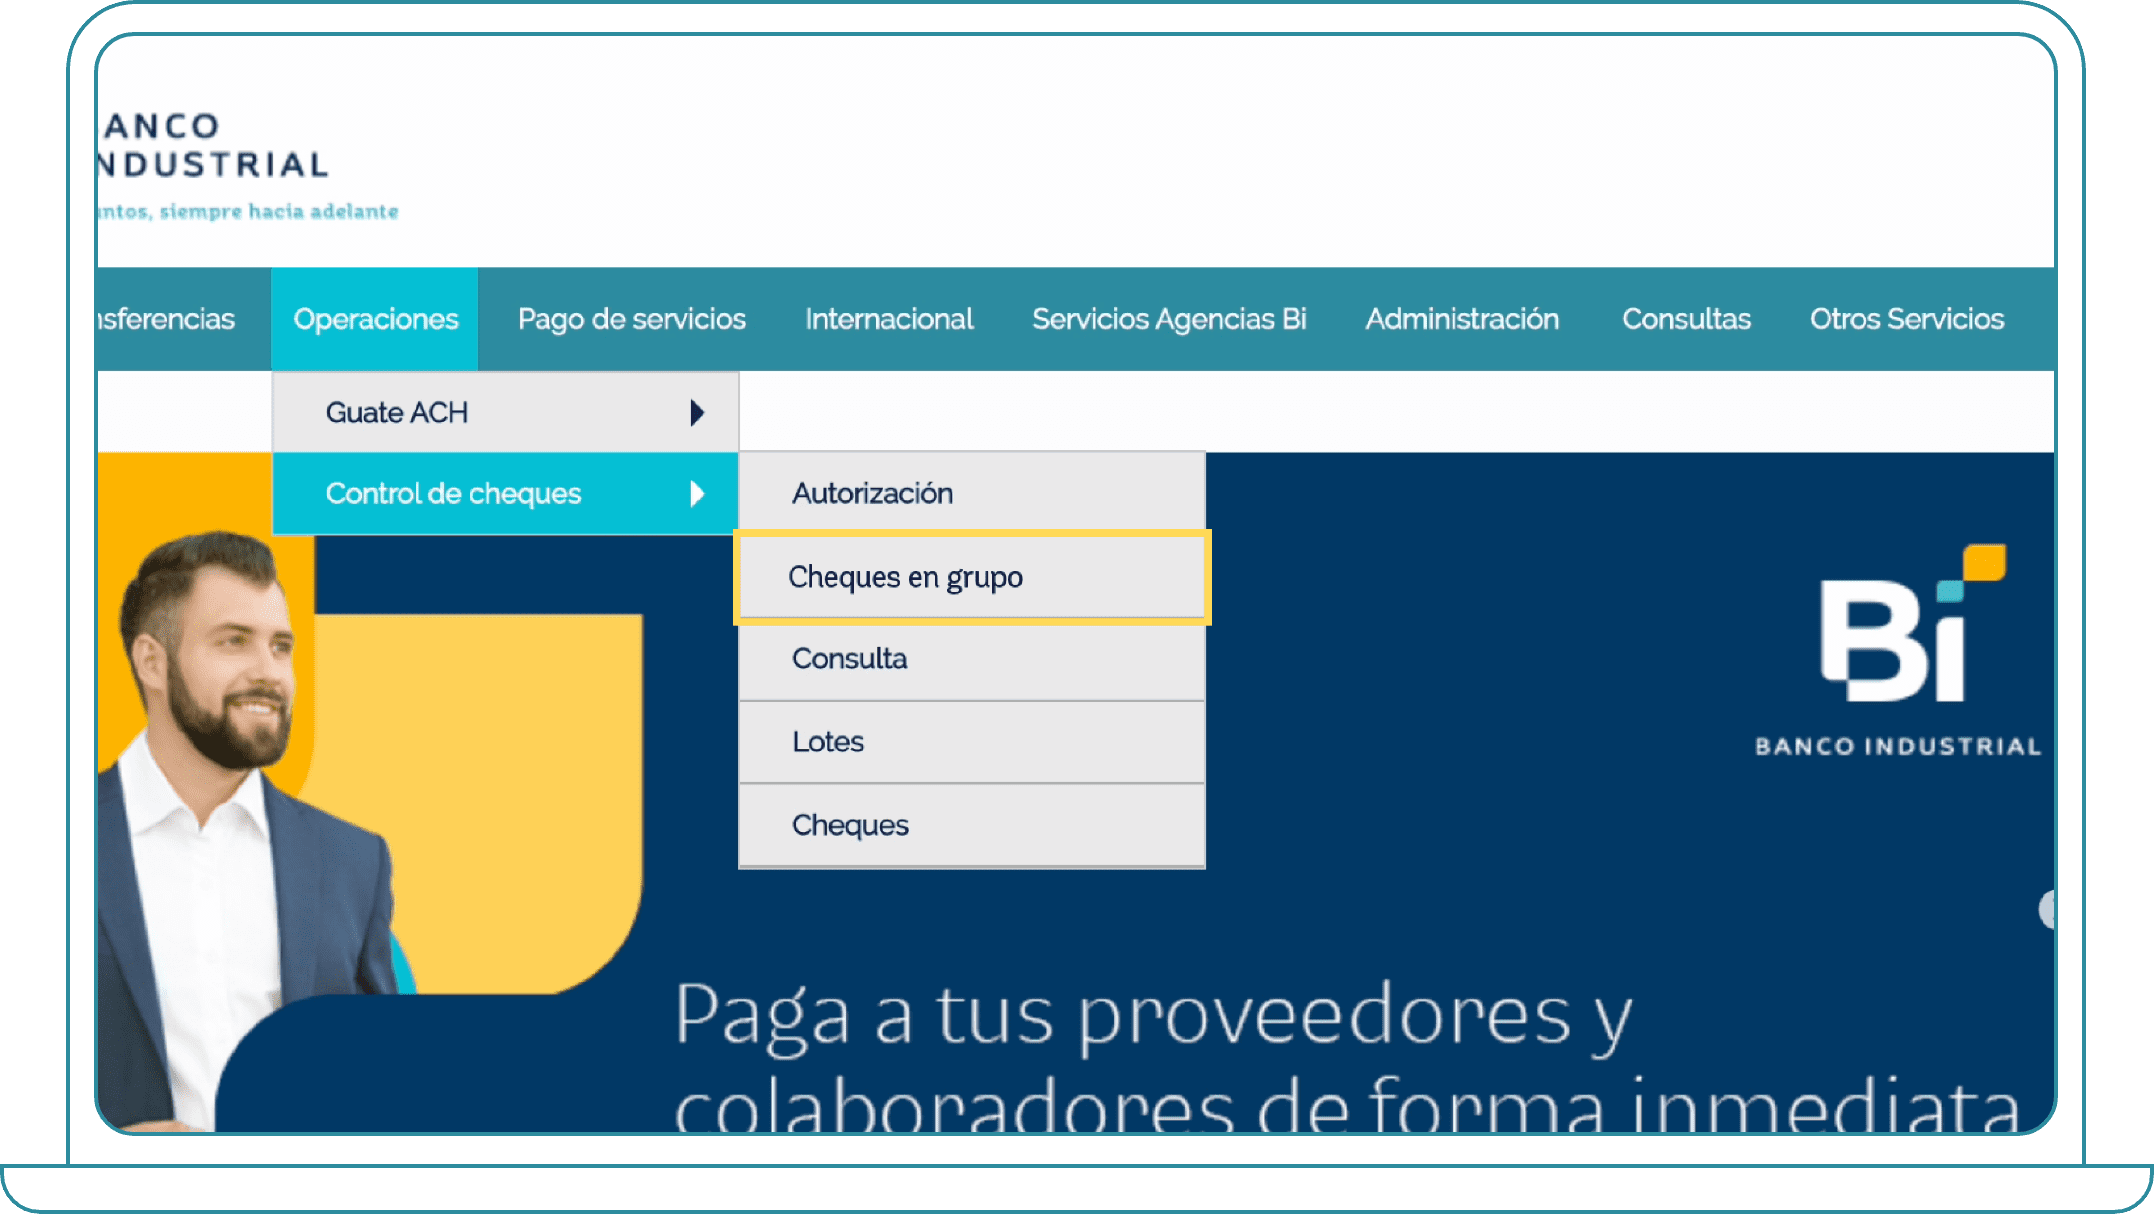Expand the Control de cheques submenu arrow
Screen dimensions: 2154x1214
click(697, 493)
